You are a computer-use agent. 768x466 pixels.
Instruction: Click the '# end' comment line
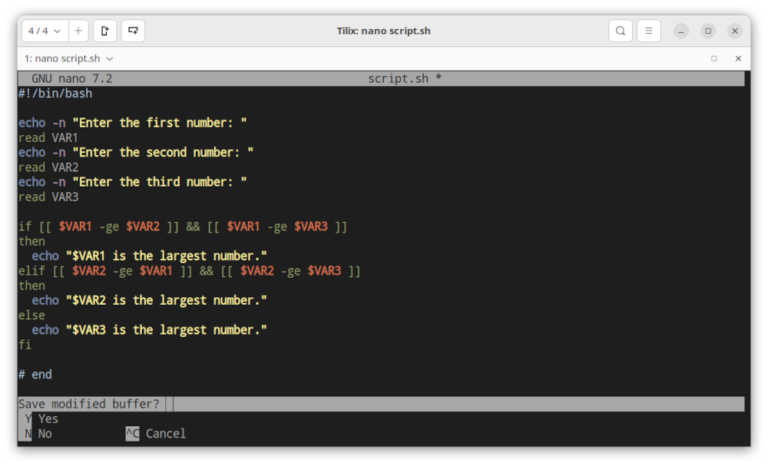pyautogui.click(x=34, y=374)
